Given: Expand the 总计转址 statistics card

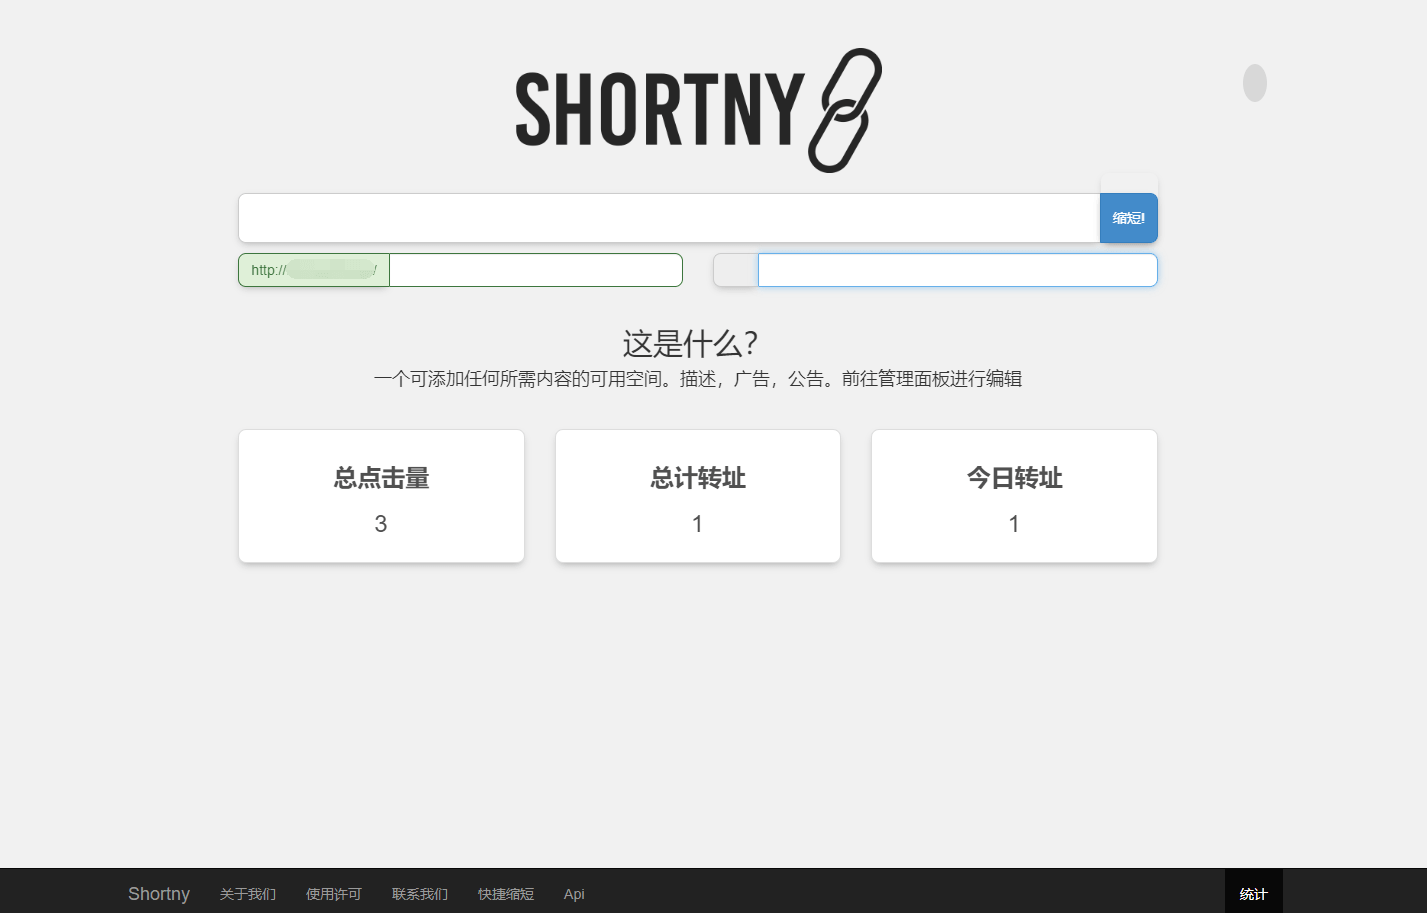Looking at the screenshot, I should click(697, 496).
